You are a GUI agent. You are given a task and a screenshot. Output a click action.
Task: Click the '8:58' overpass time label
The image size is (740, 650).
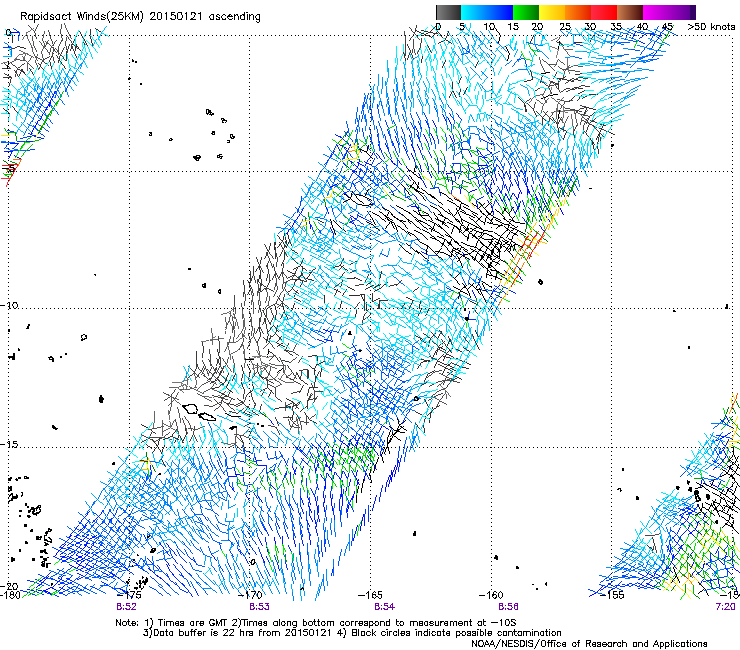509,607
